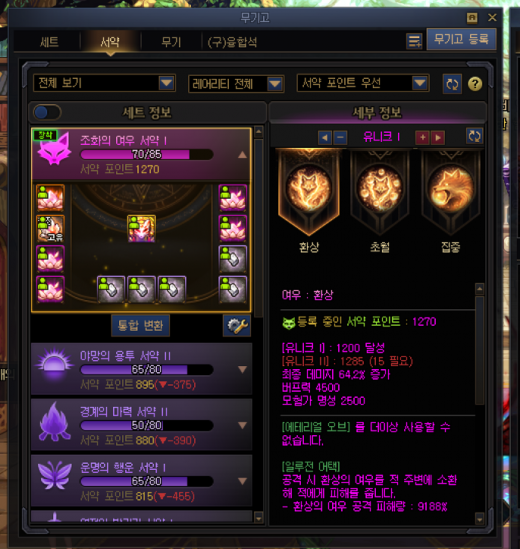Toggle the 세트 정보 switch
Image resolution: width=520 pixels, height=549 pixels.
[x=47, y=112]
